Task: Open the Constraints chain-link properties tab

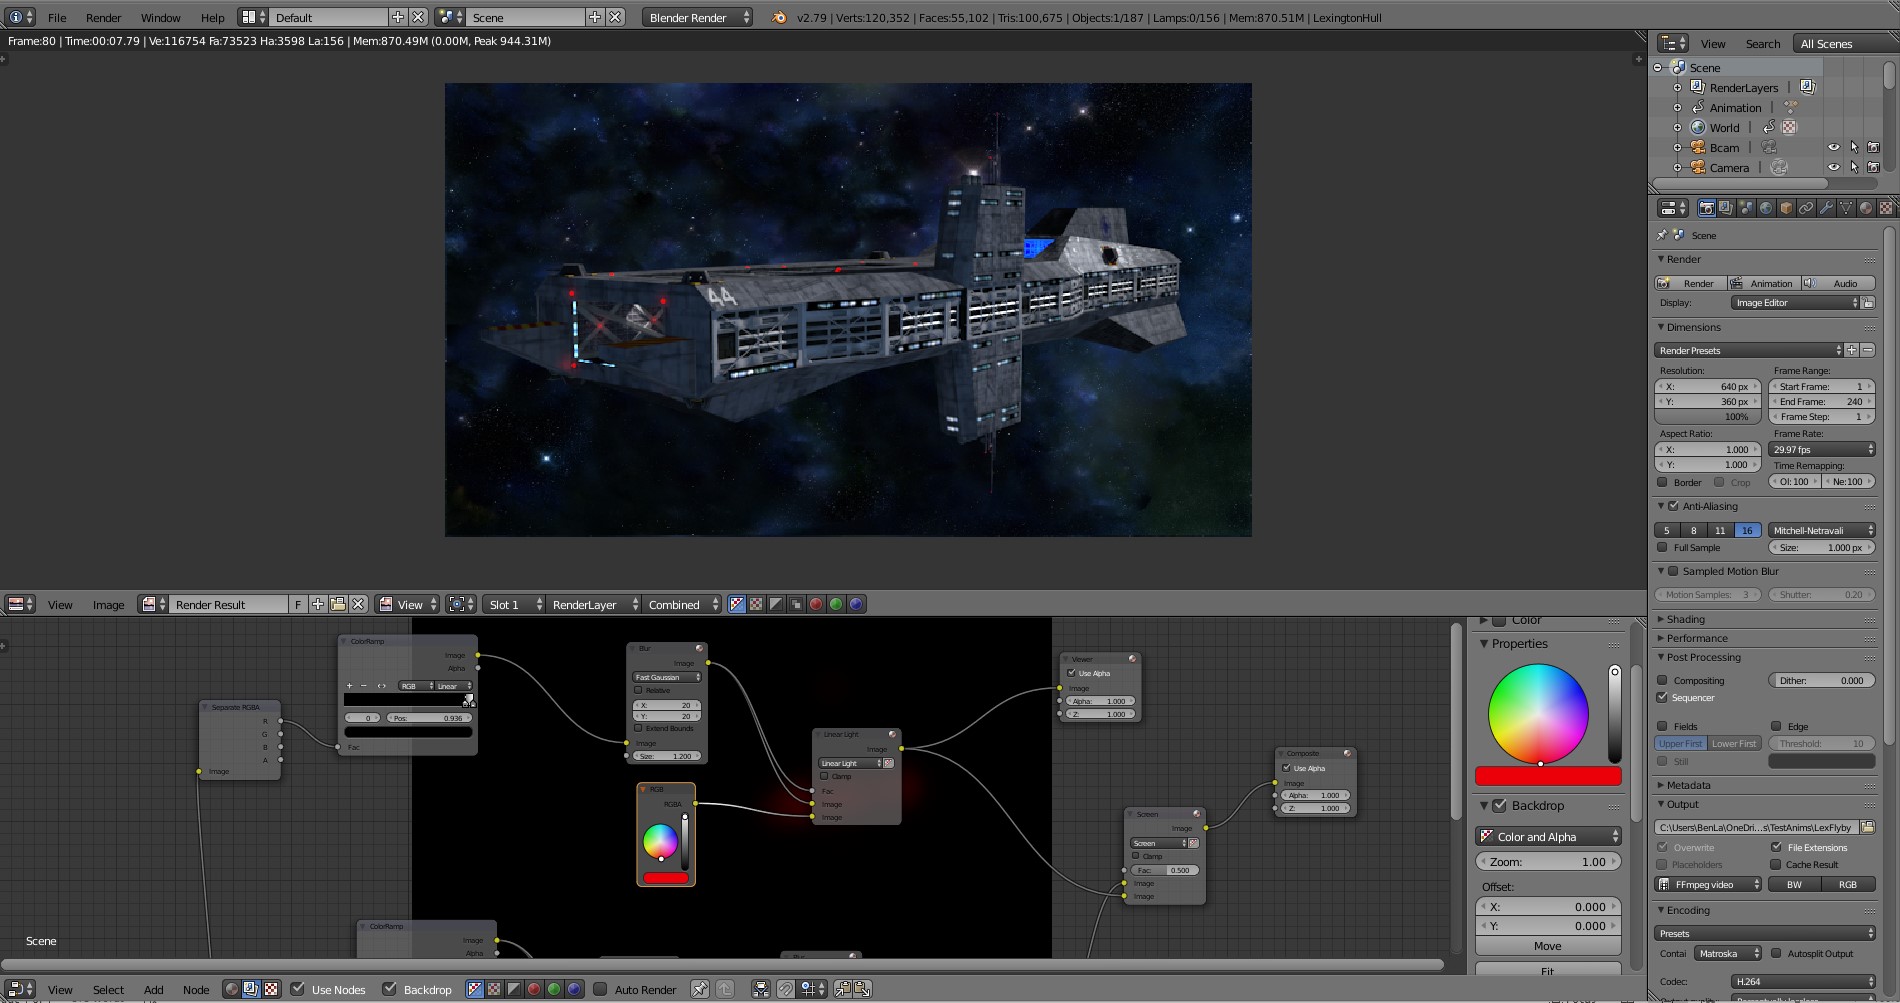Action: pos(1806,208)
